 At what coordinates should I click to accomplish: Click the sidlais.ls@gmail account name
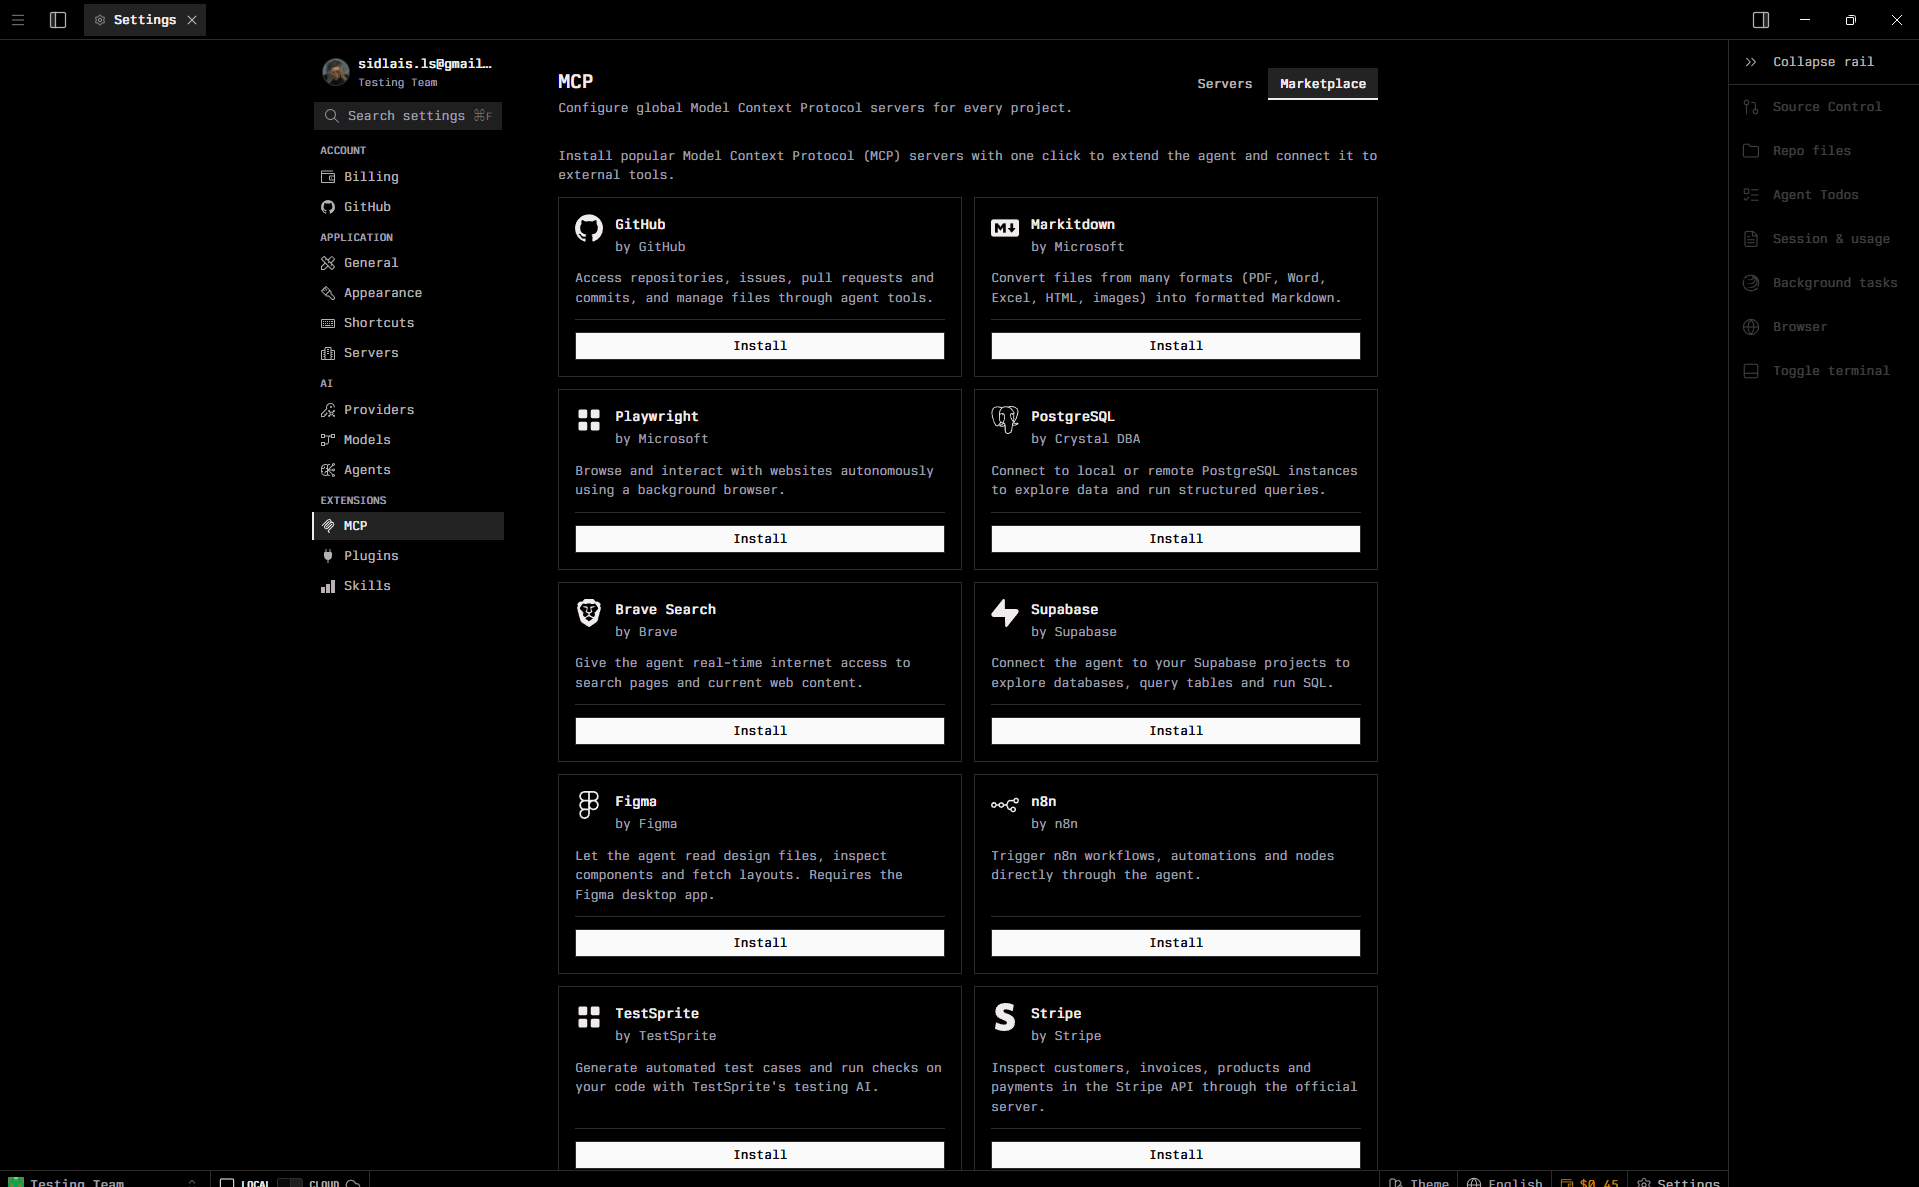tap(425, 64)
